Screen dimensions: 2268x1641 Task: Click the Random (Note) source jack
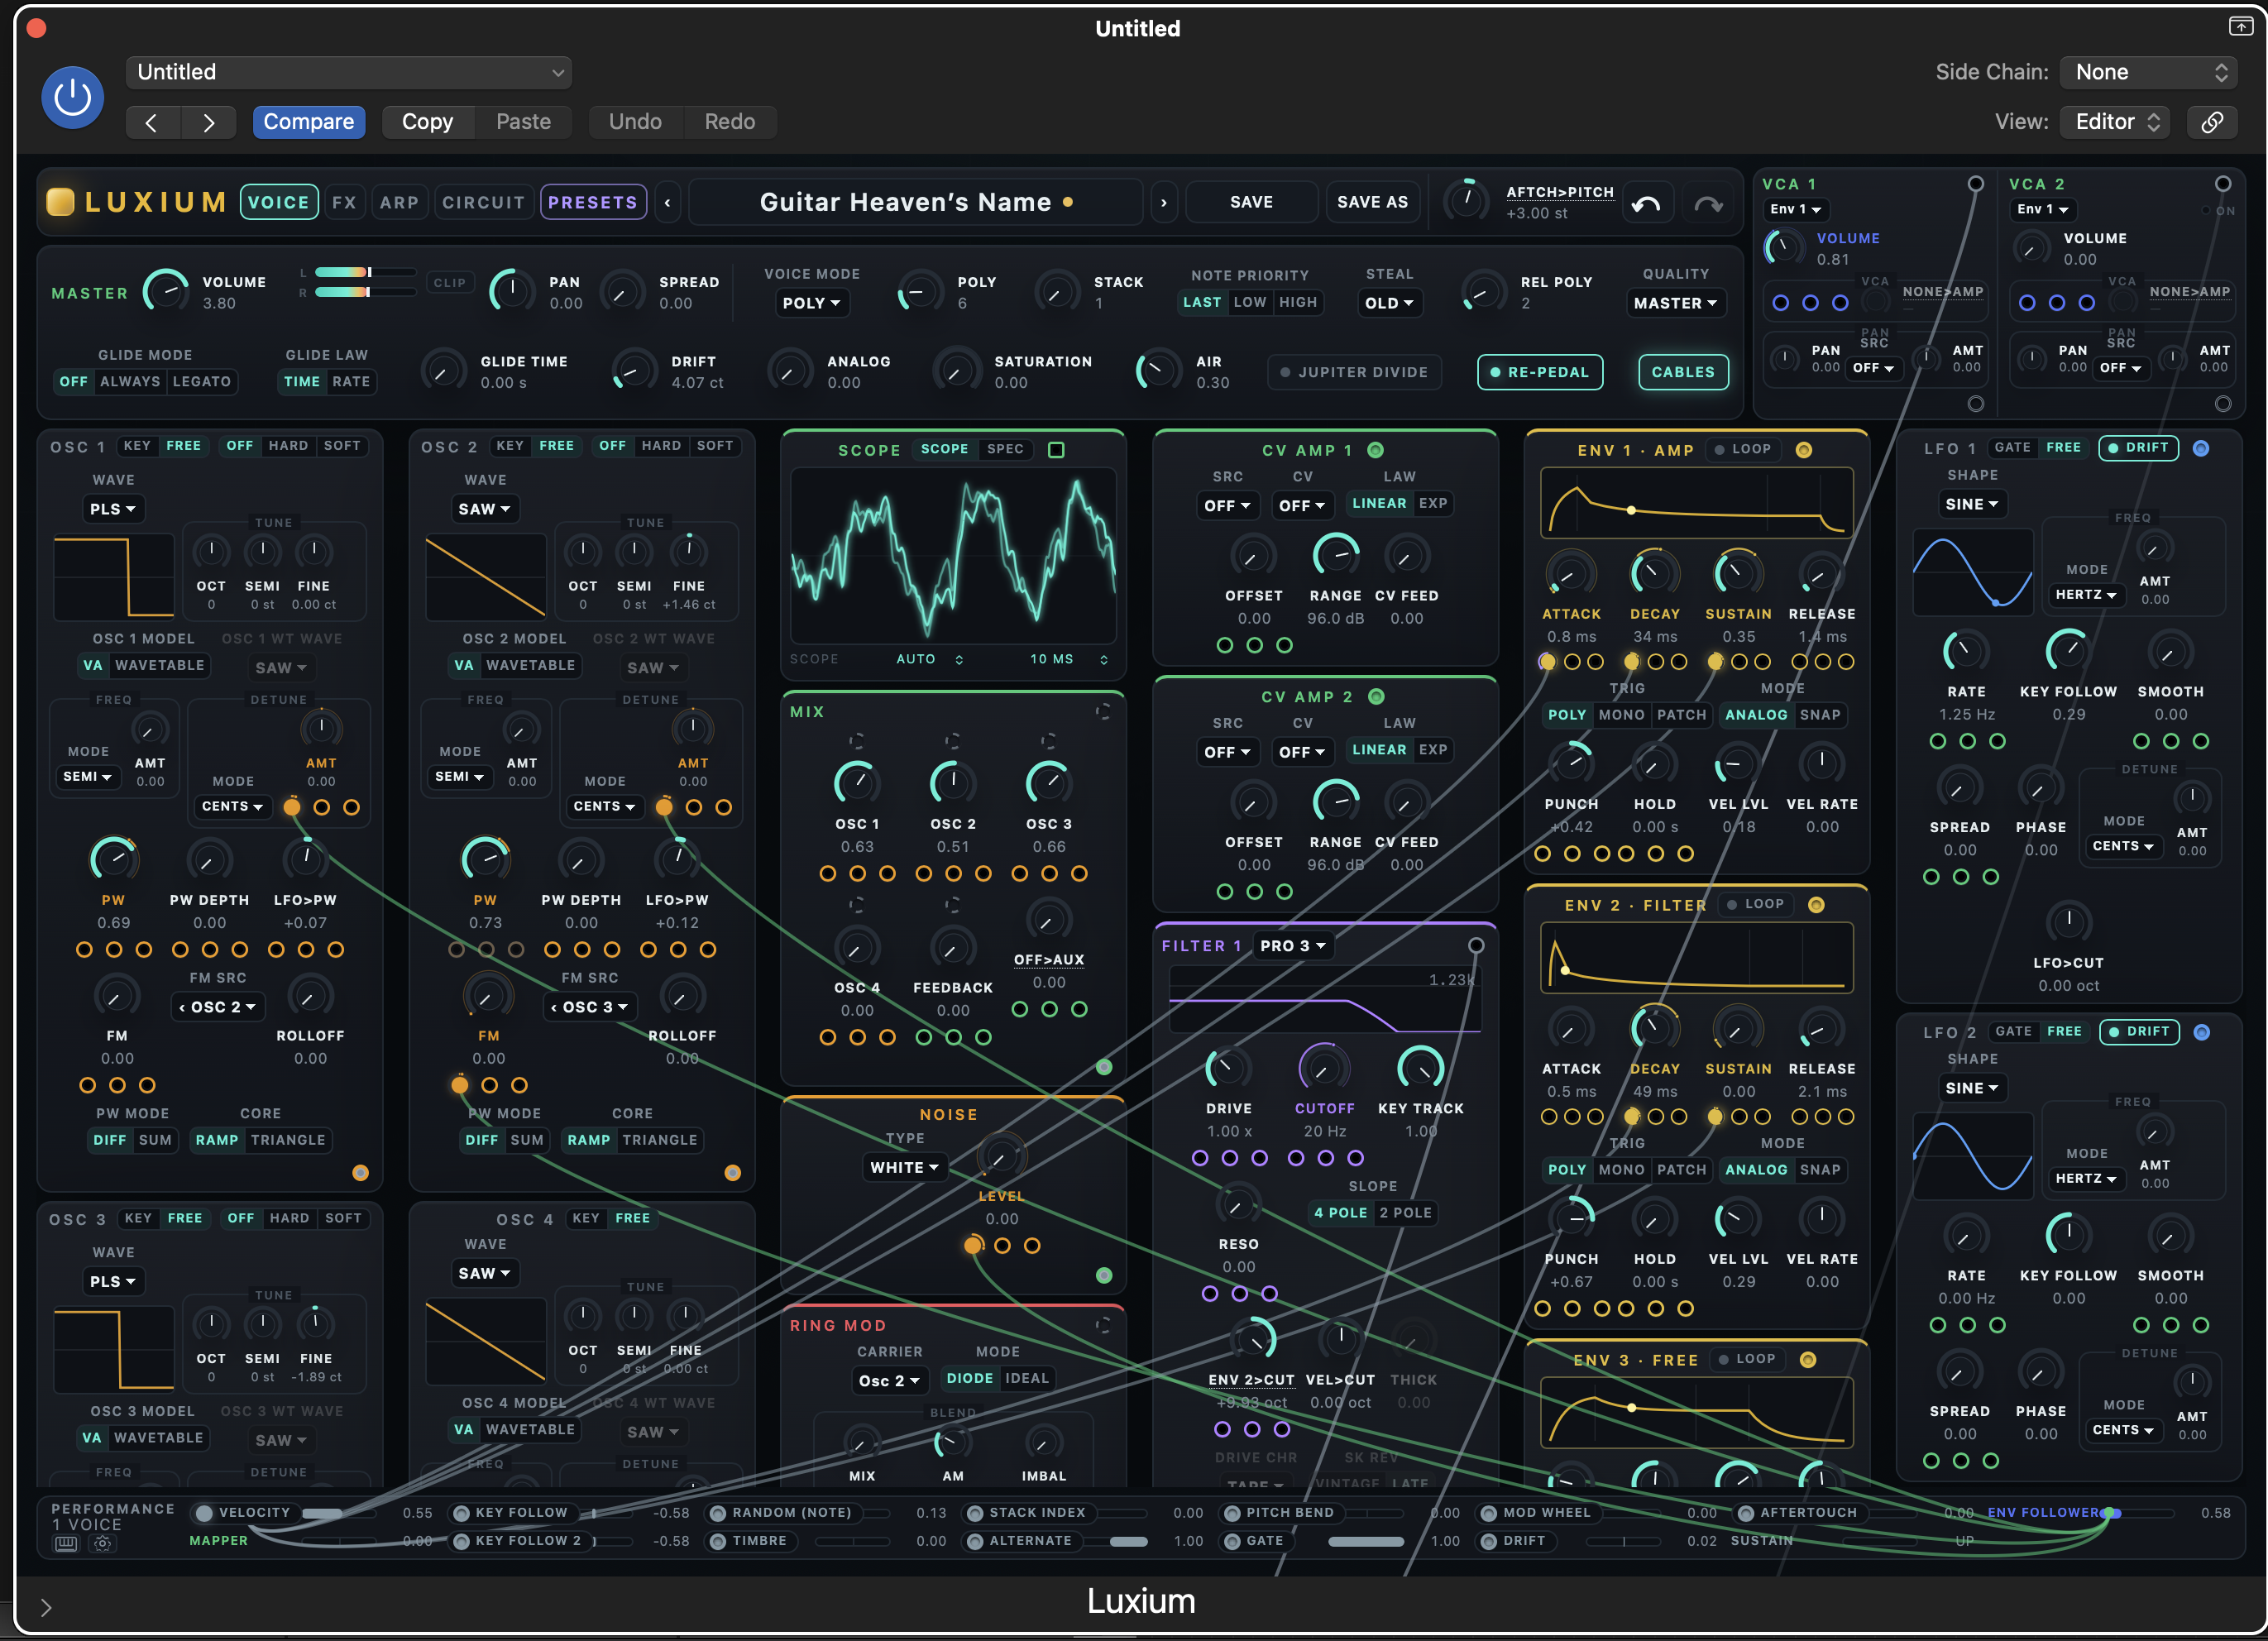[x=717, y=1513]
